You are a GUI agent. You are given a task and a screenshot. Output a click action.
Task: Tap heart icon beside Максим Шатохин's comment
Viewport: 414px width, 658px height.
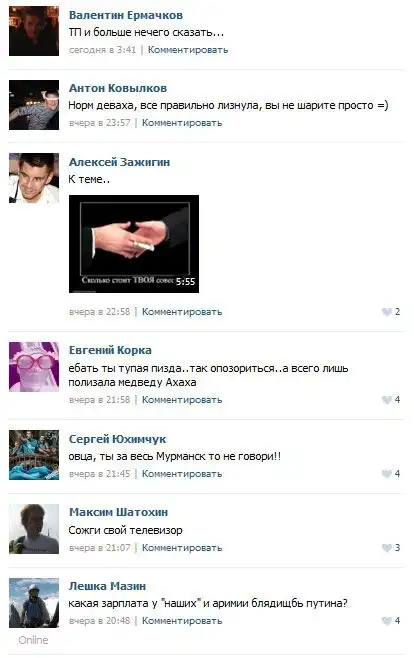coord(386,548)
